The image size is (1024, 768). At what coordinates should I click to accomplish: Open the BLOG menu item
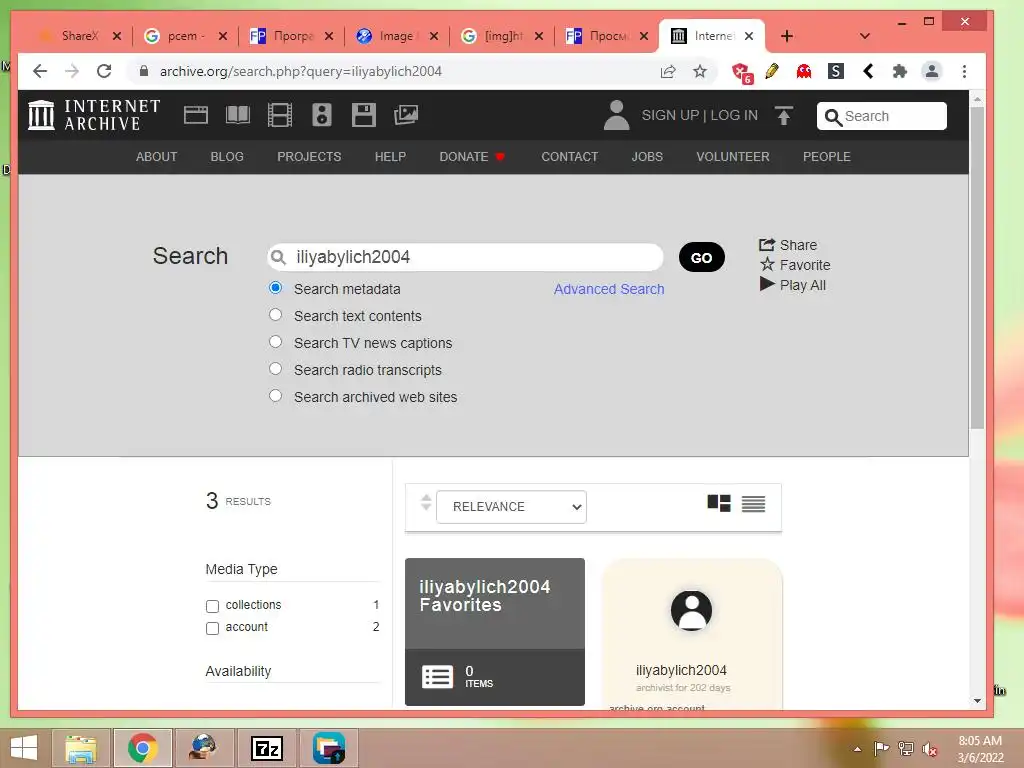[x=227, y=157]
